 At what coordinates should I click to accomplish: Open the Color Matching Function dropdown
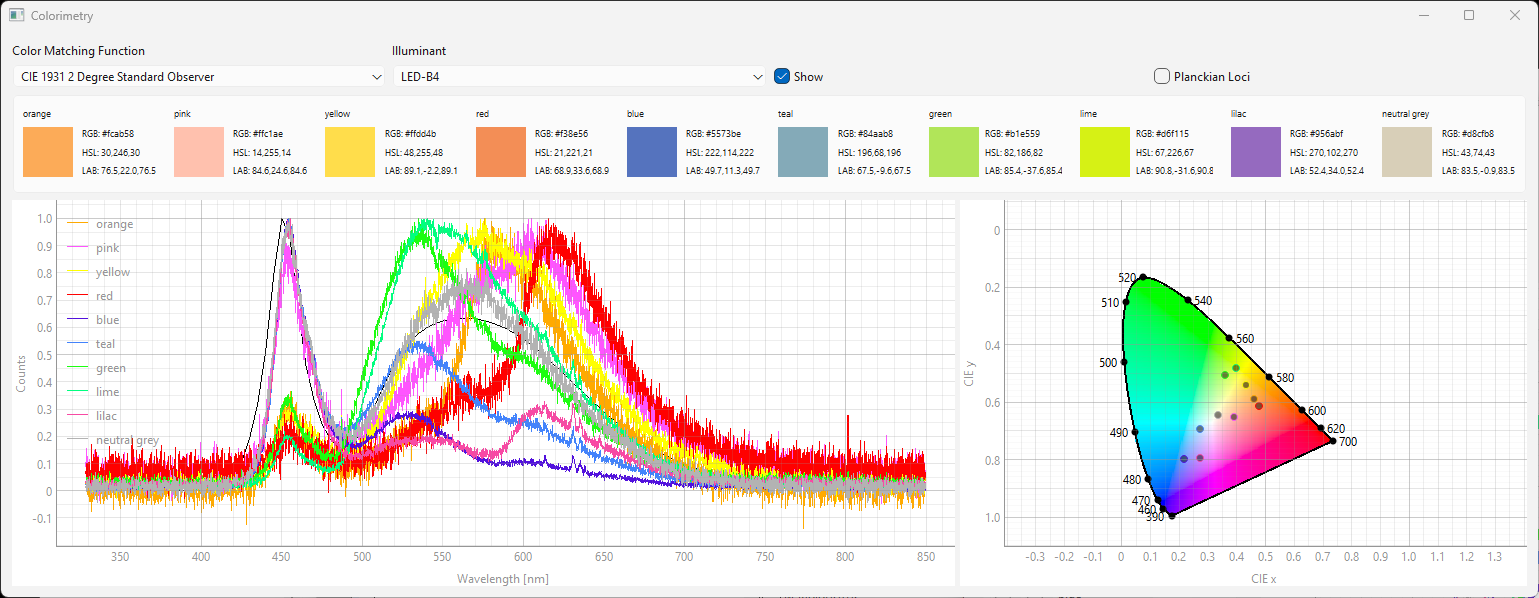point(199,76)
